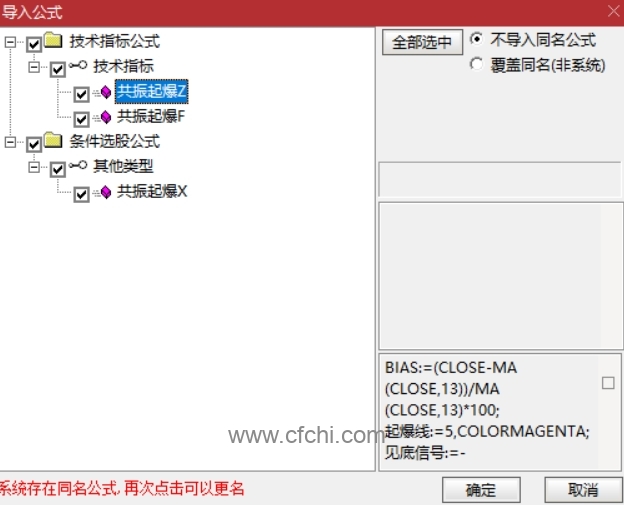Click the folder icon beside 条件选股公式
624x505 pixels.
pyautogui.click(x=53, y=140)
